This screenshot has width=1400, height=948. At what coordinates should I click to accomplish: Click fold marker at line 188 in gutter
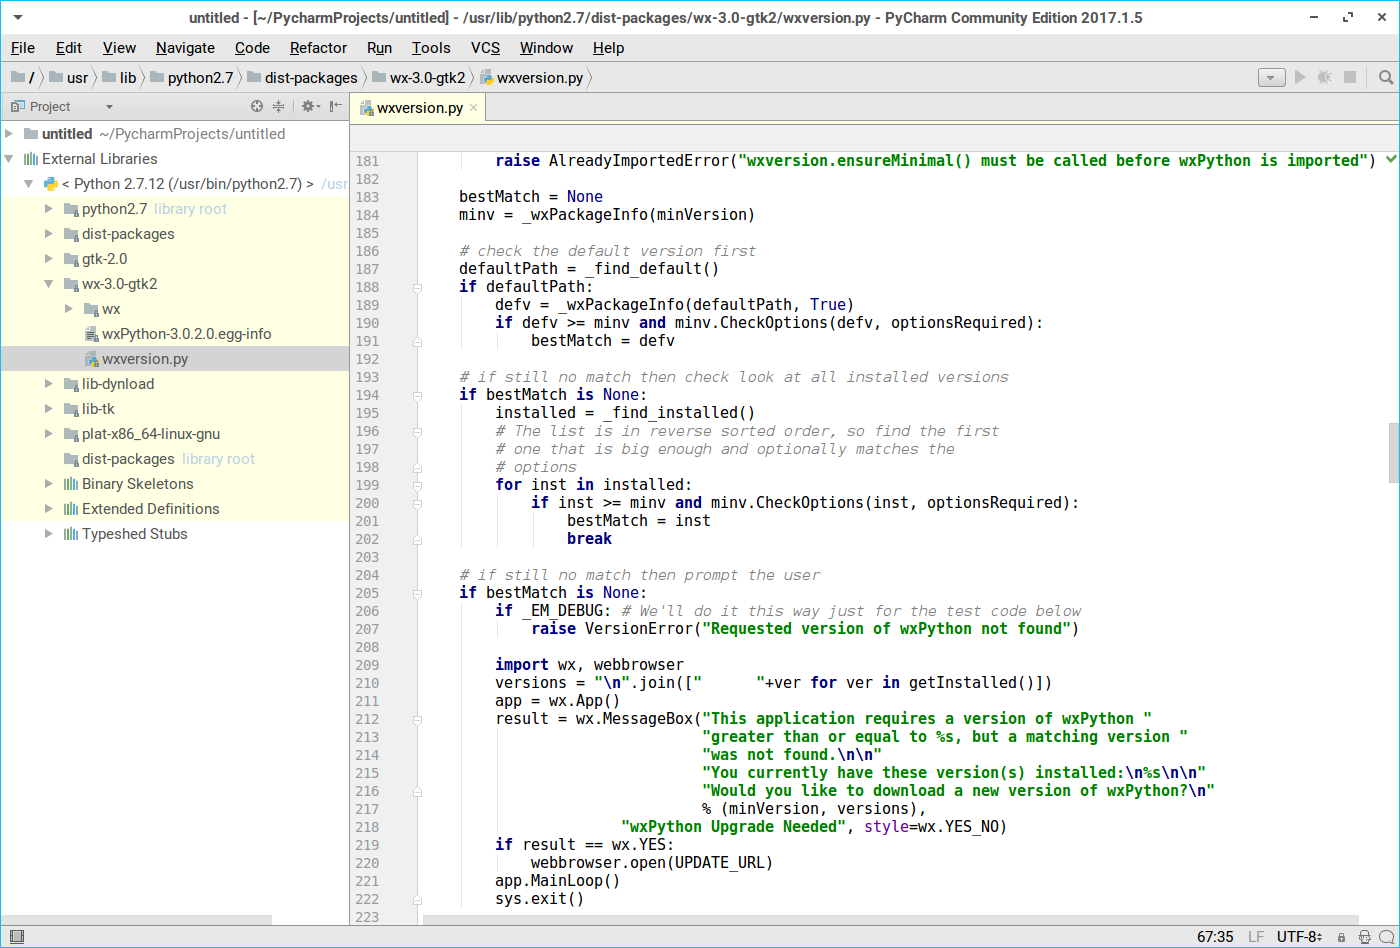pyautogui.click(x=418, y=287)
